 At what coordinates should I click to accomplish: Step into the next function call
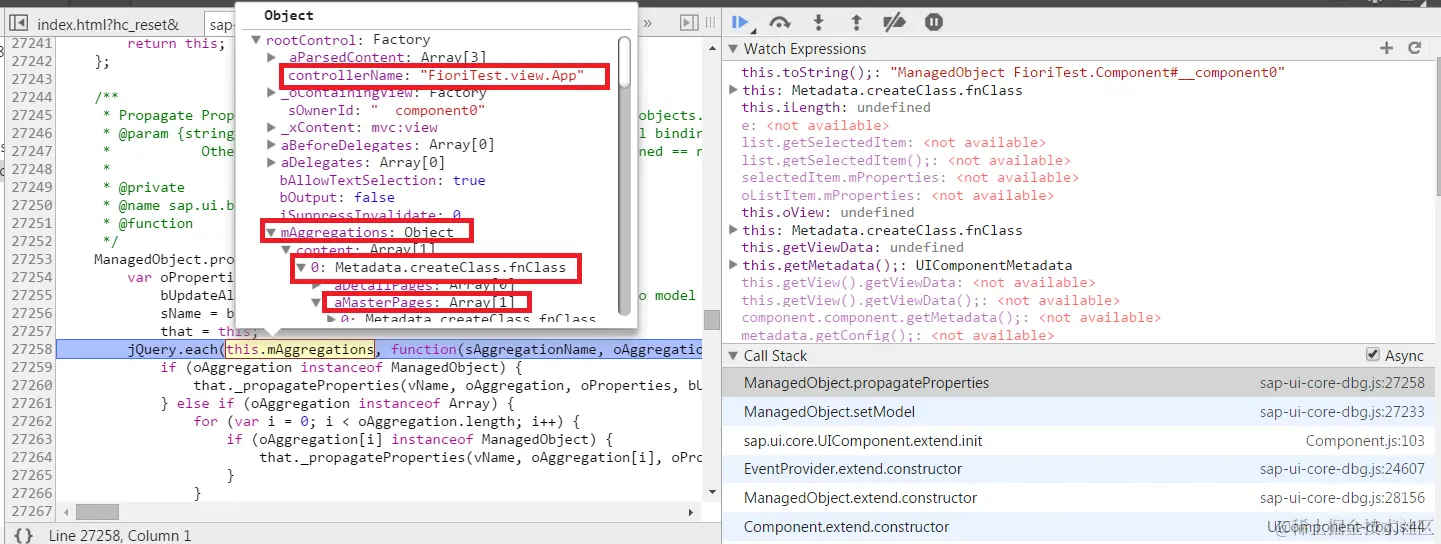pos(818,22)
